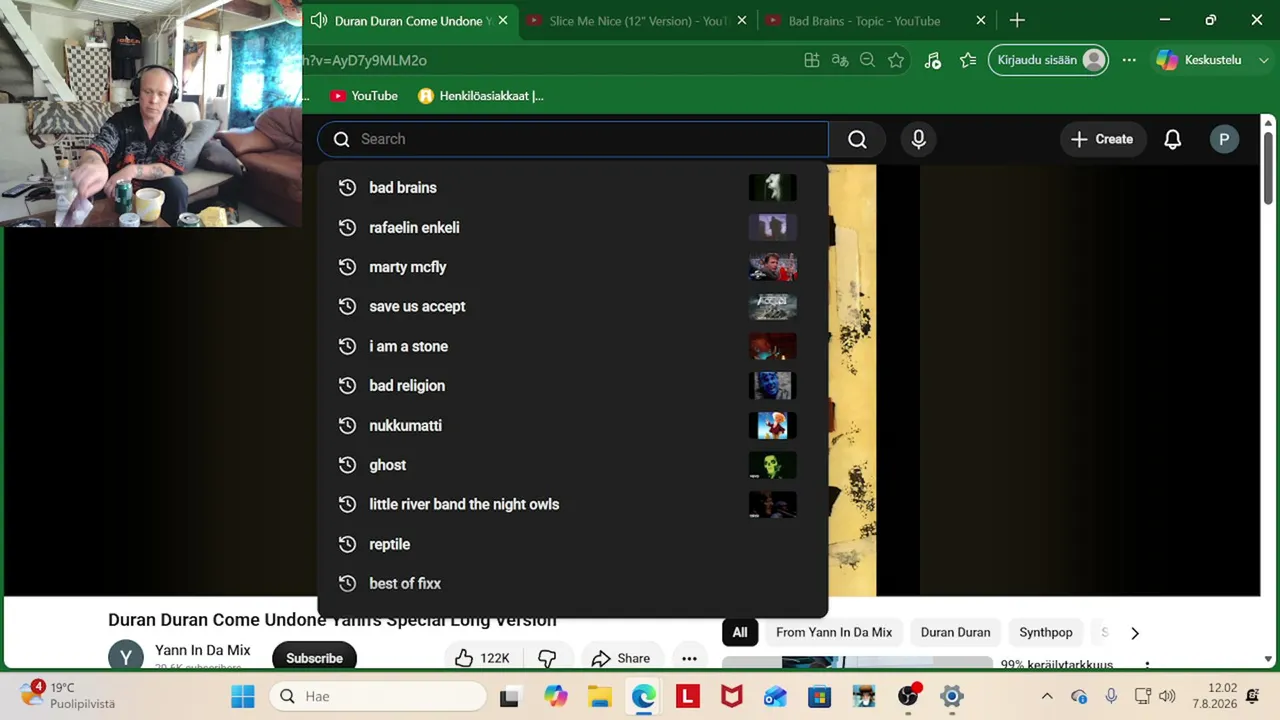The image size is (1280, 720).
Task: Open the weather widget showing 19°C
Action: (67, 695)
